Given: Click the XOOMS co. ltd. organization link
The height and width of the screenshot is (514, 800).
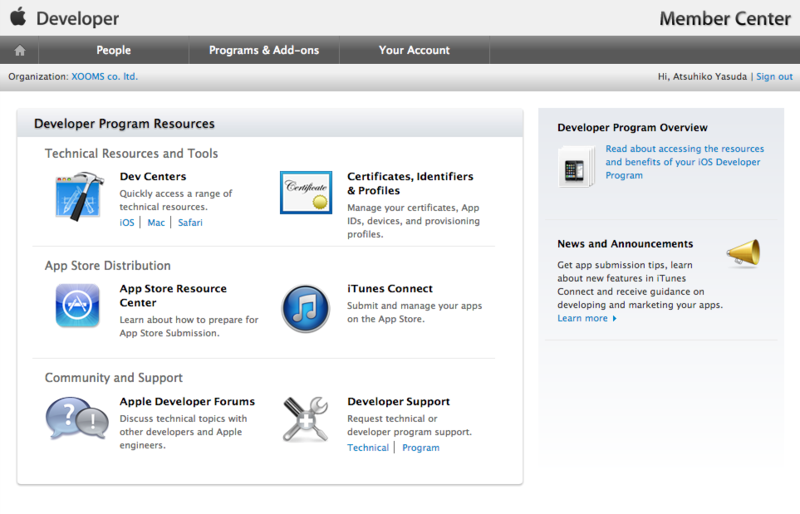Looking at the screenshot, I should coord(105,77).
